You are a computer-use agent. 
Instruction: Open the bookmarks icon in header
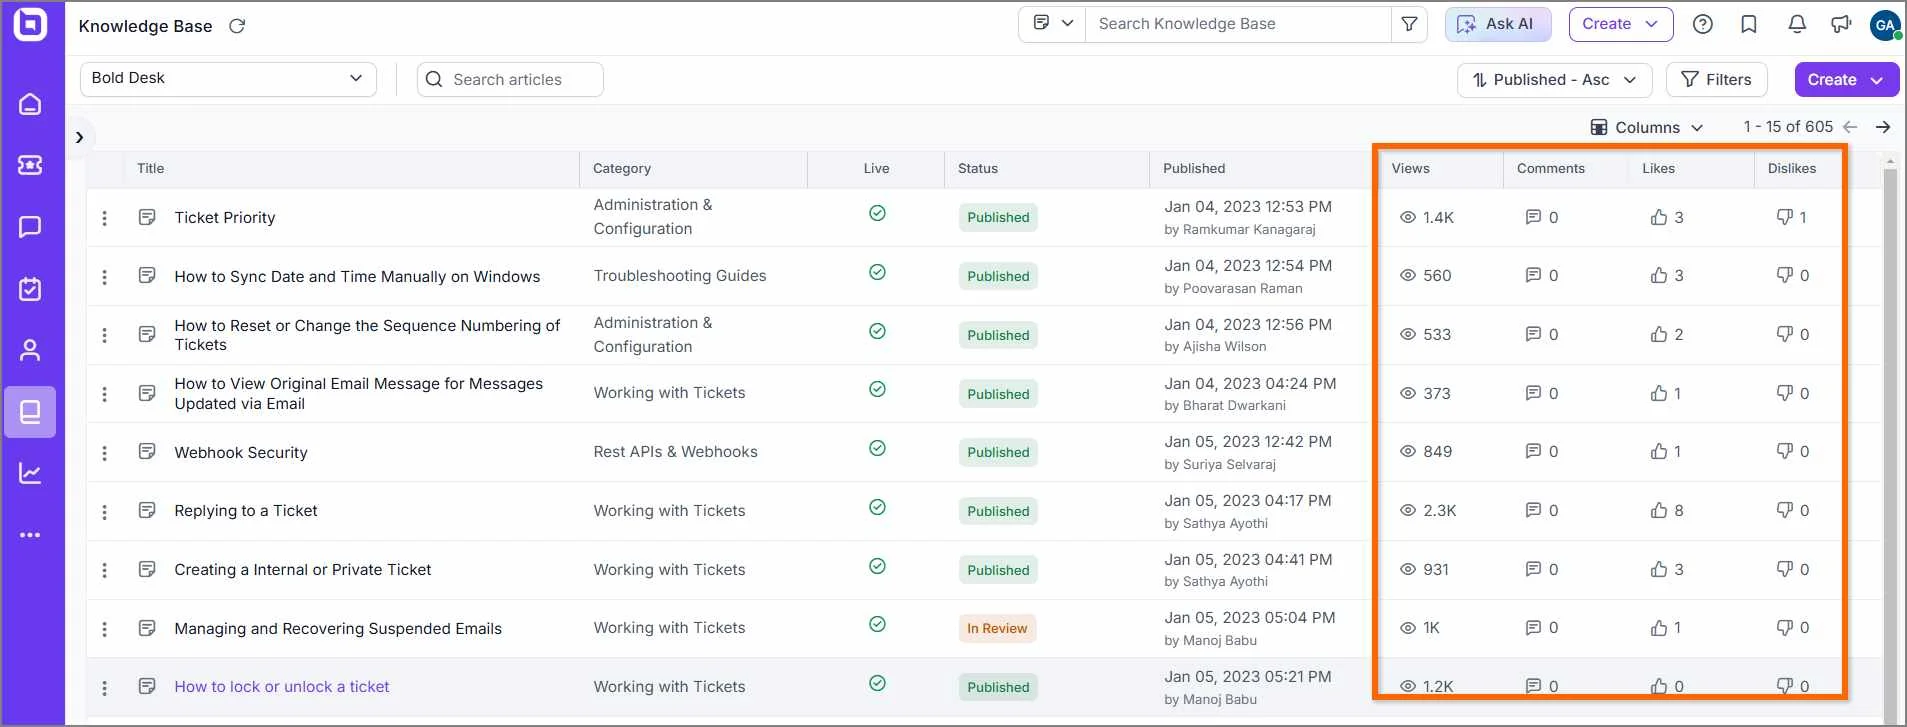click(x=1749, y=24)
